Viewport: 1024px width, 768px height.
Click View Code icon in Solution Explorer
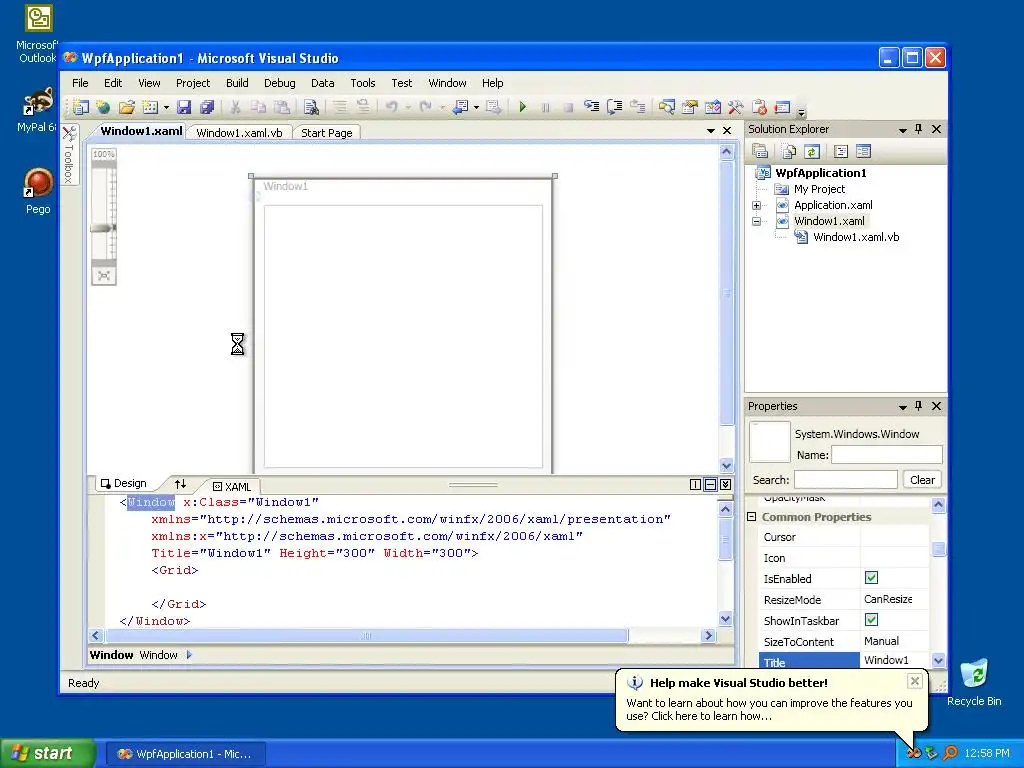click(x=841, y=152)
